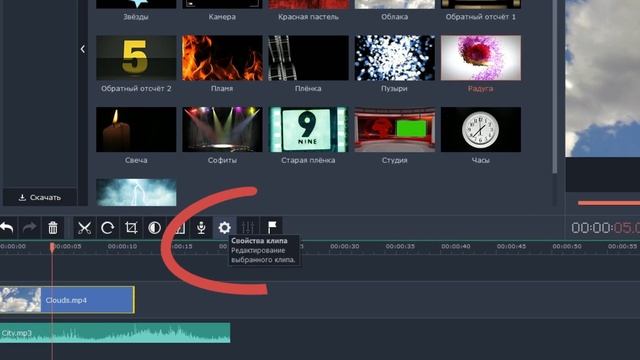Choose the Пламя flame thumbnail
This screenshot has height=360, width=640.
click(222, 58)
